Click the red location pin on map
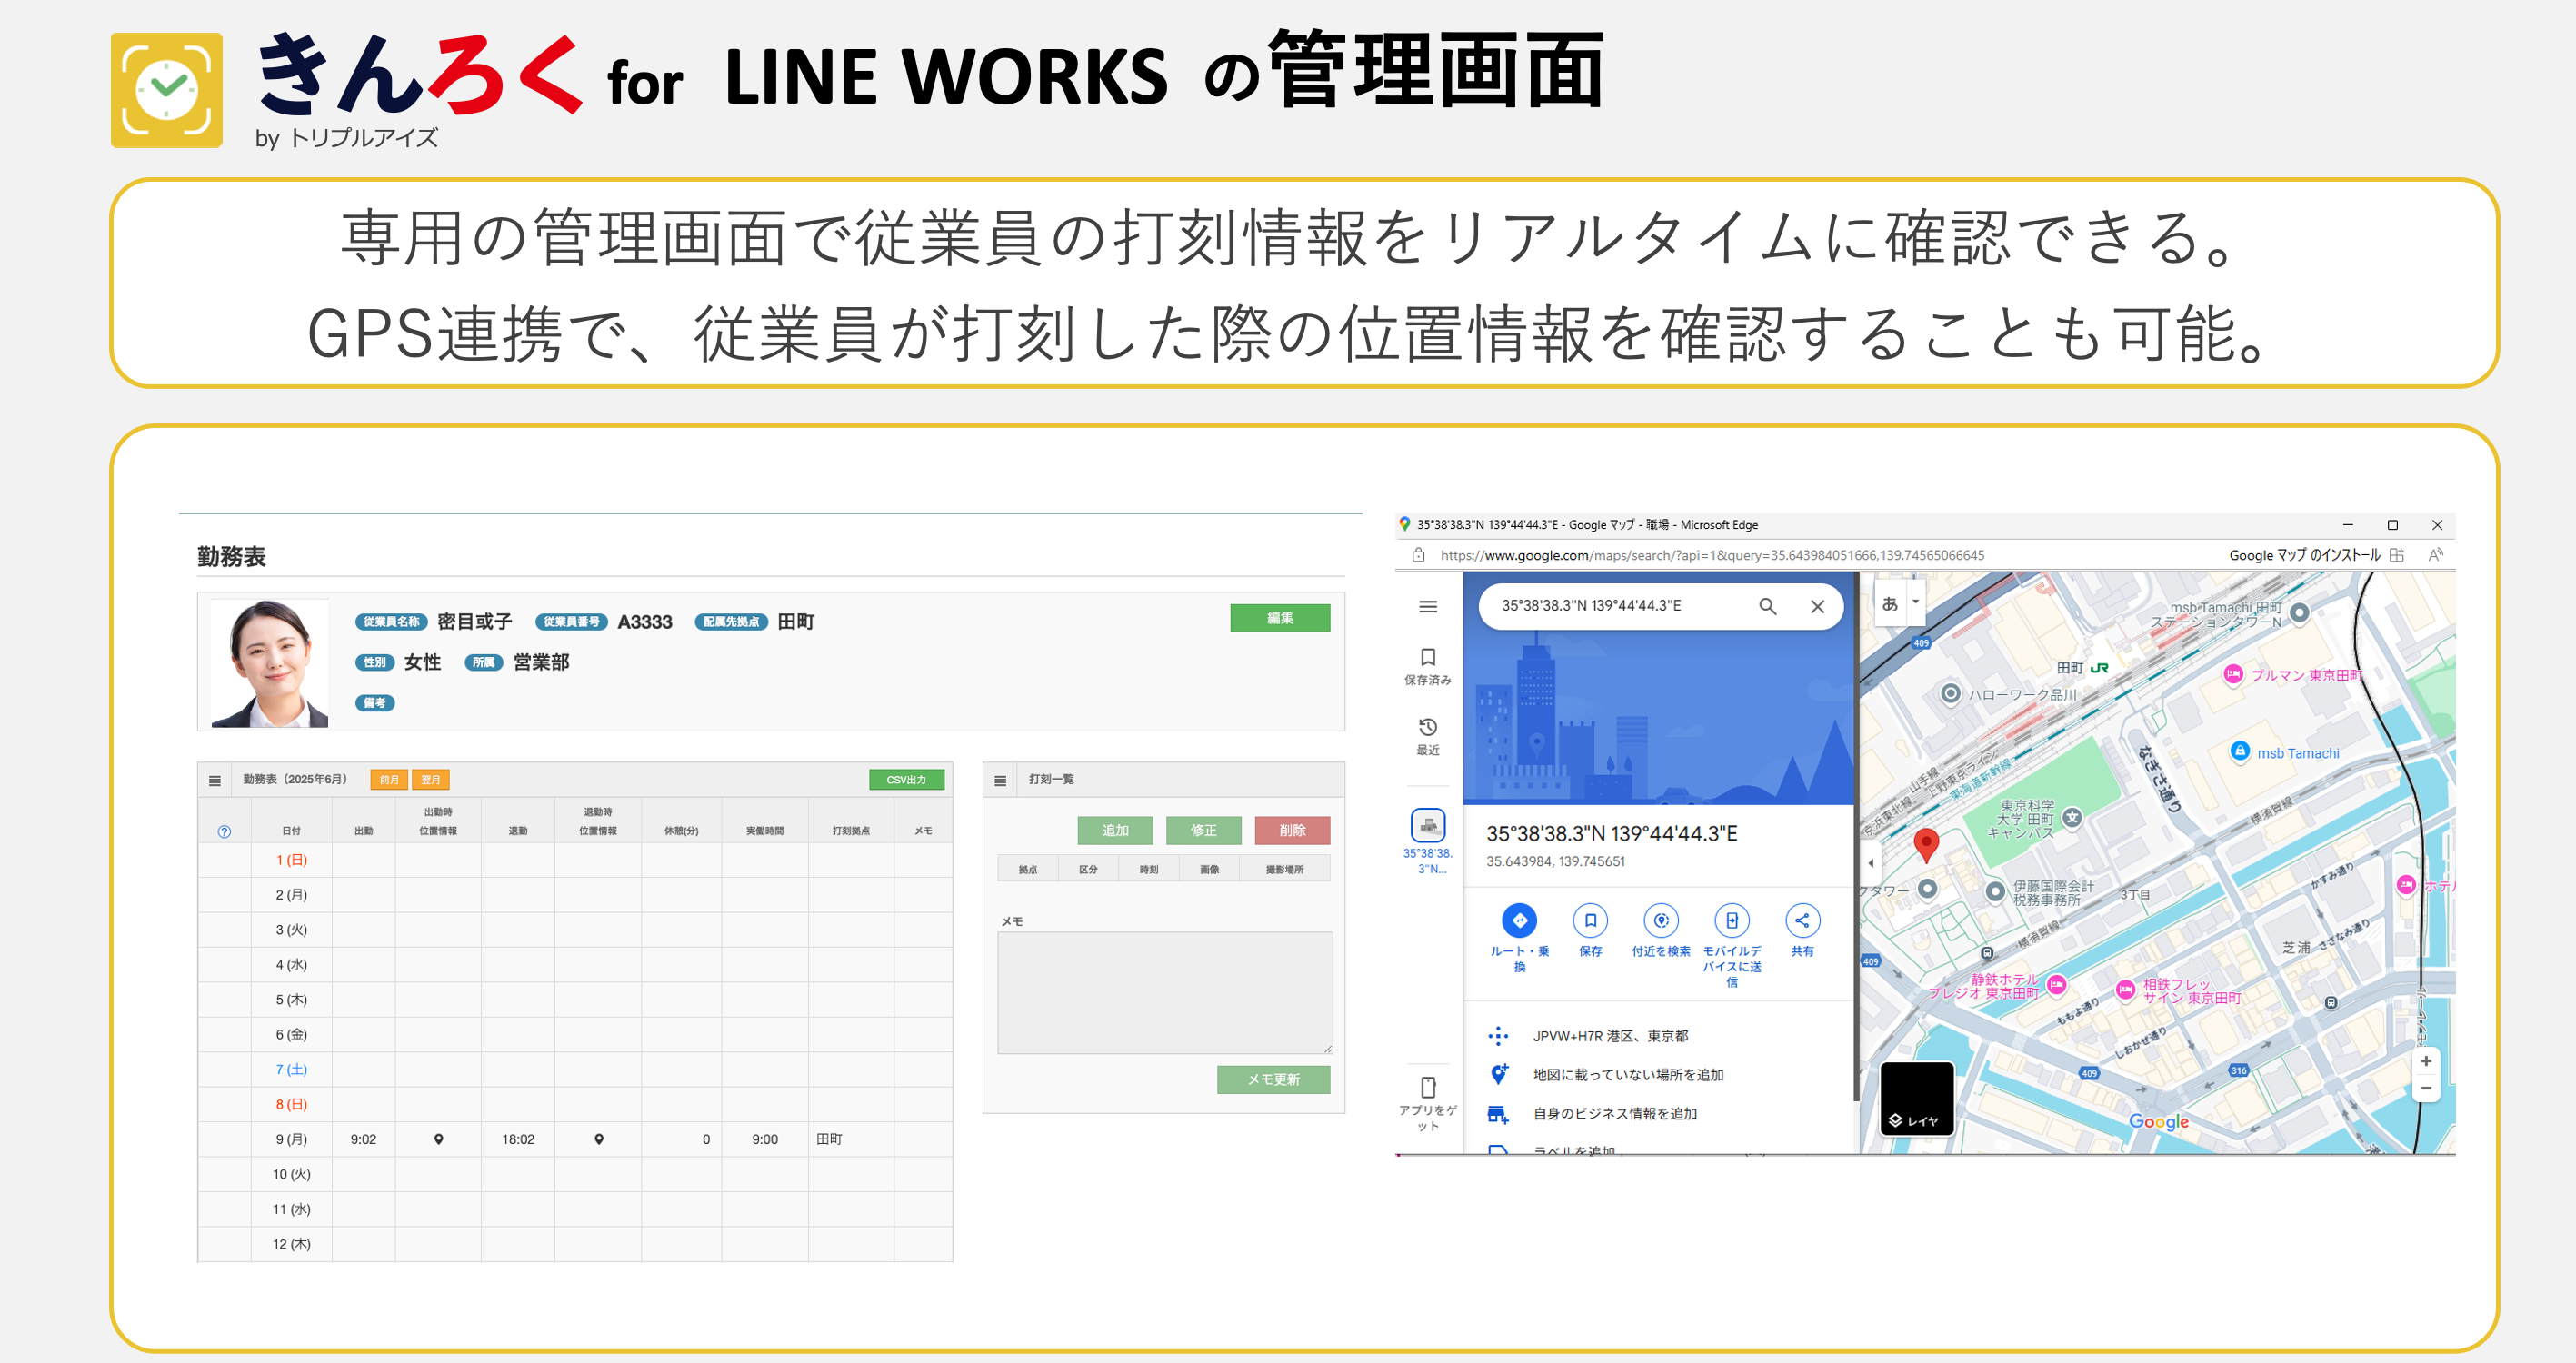This screenshot has width=2576, height=1363. (x=1925, y=844)
